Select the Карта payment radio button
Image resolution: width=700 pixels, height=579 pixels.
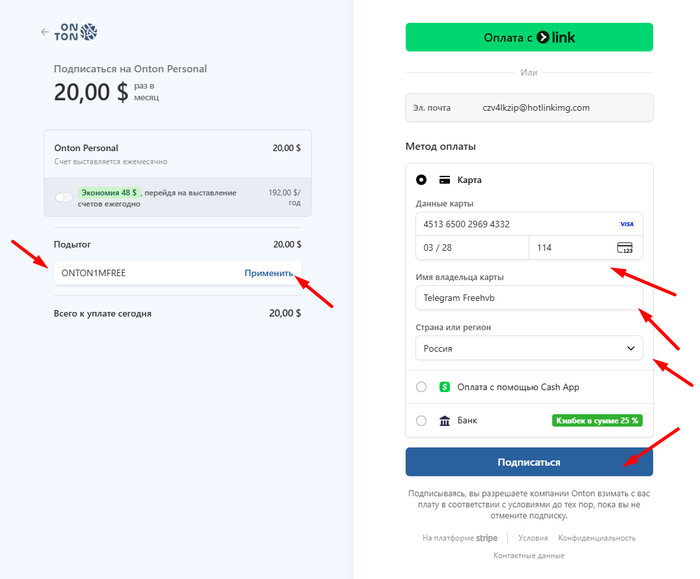point(421,180)
